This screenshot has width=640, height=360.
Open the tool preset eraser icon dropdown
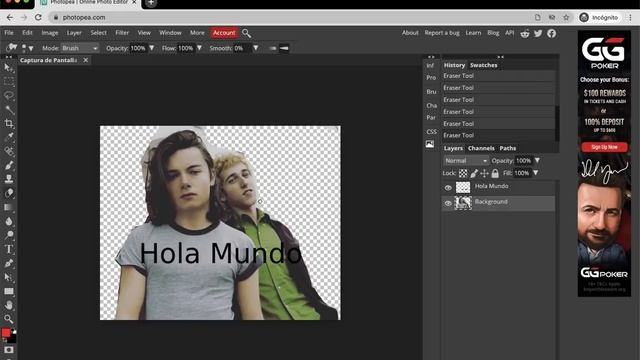tap(12, 48)
